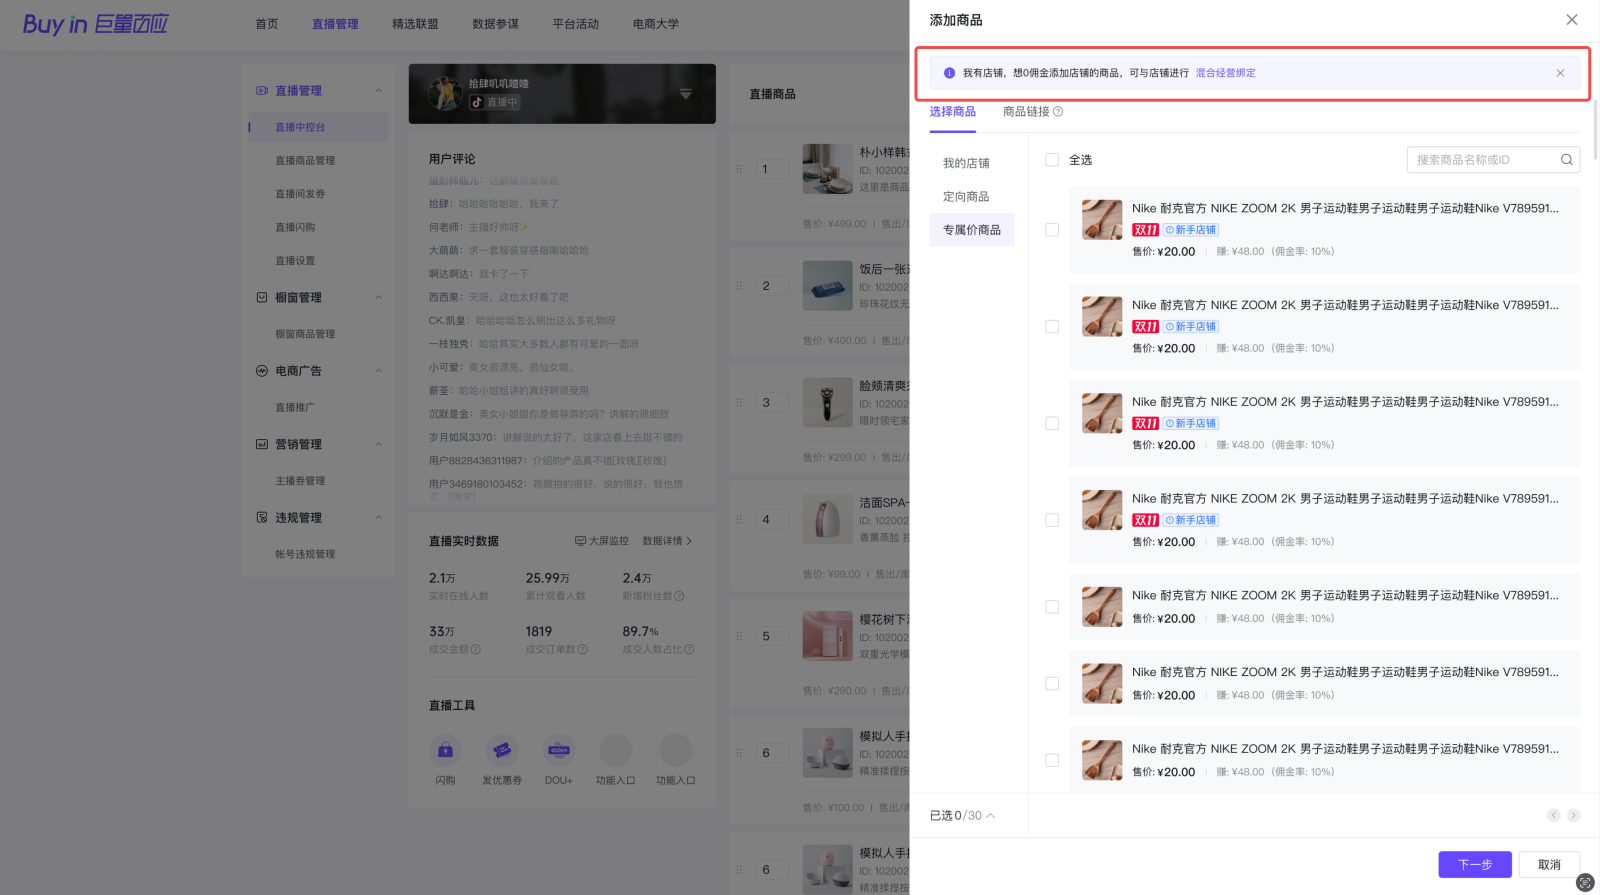The image size is (1600, 895).
Task: Click the 营销管理 sidebar section icon
Action: click(262, 445)
